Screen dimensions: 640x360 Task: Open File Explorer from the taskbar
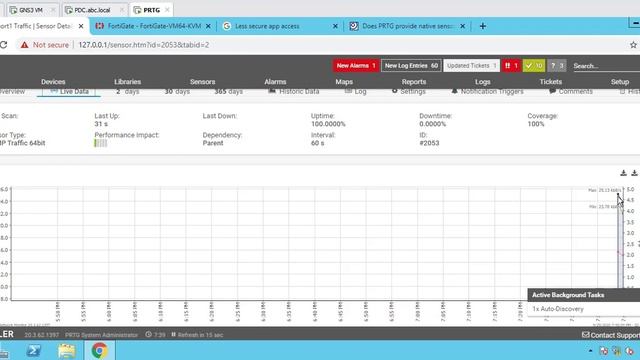coord(67,350)
